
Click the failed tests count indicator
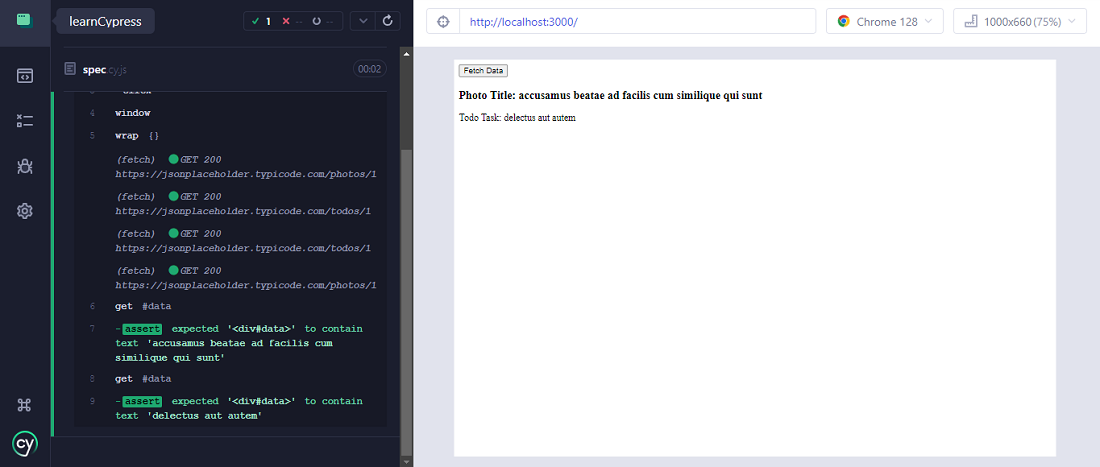tap(292, 22)
